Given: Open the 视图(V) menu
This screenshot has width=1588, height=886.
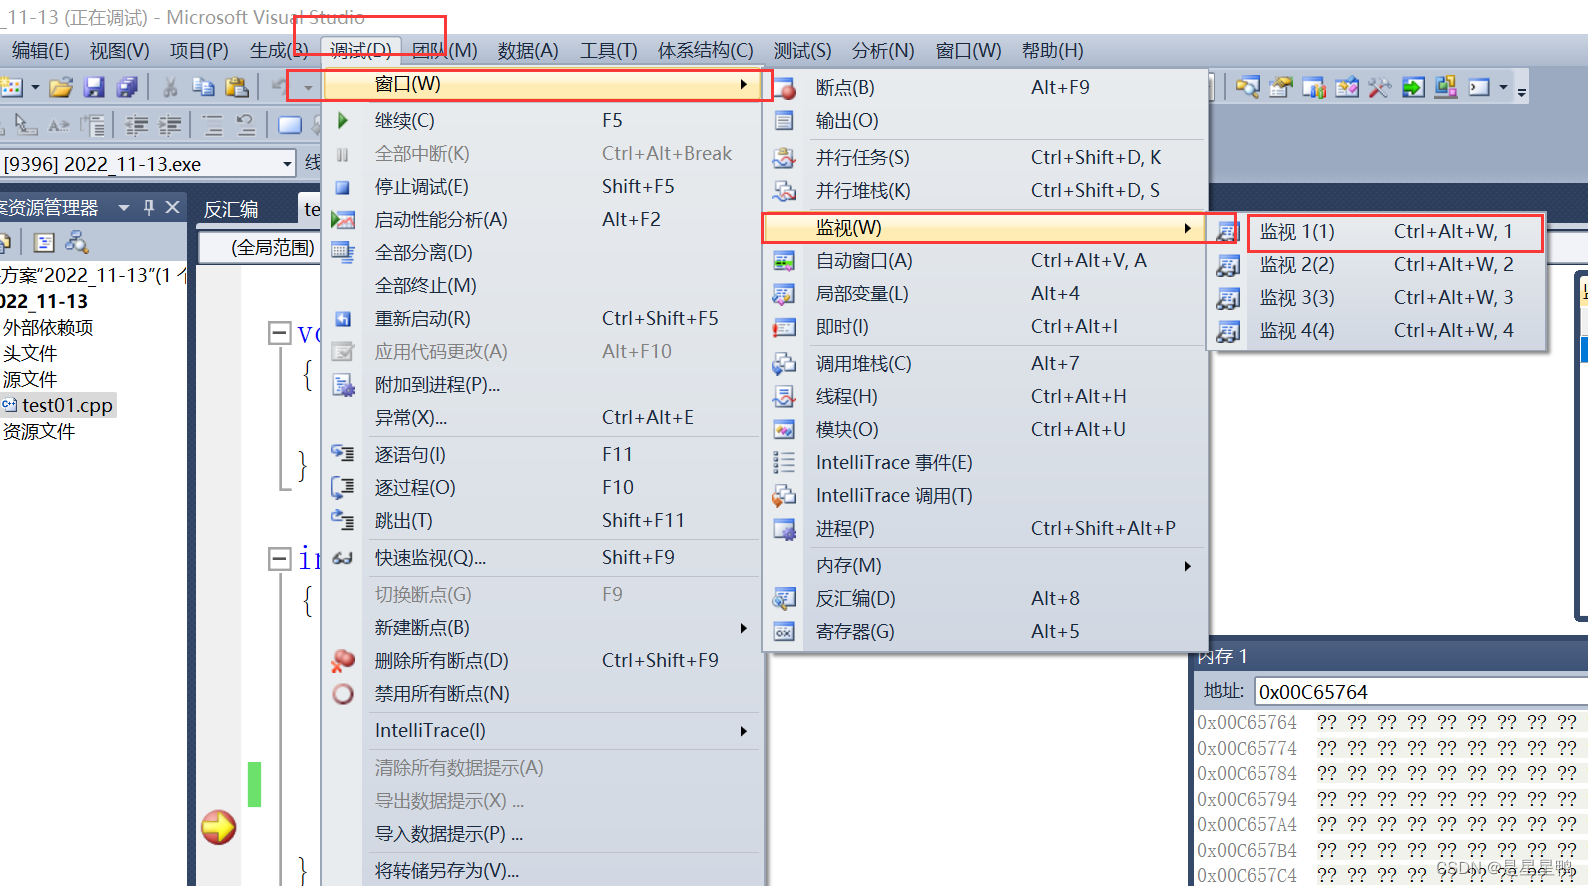Looking at the screenshot, I should coord(119,51).
